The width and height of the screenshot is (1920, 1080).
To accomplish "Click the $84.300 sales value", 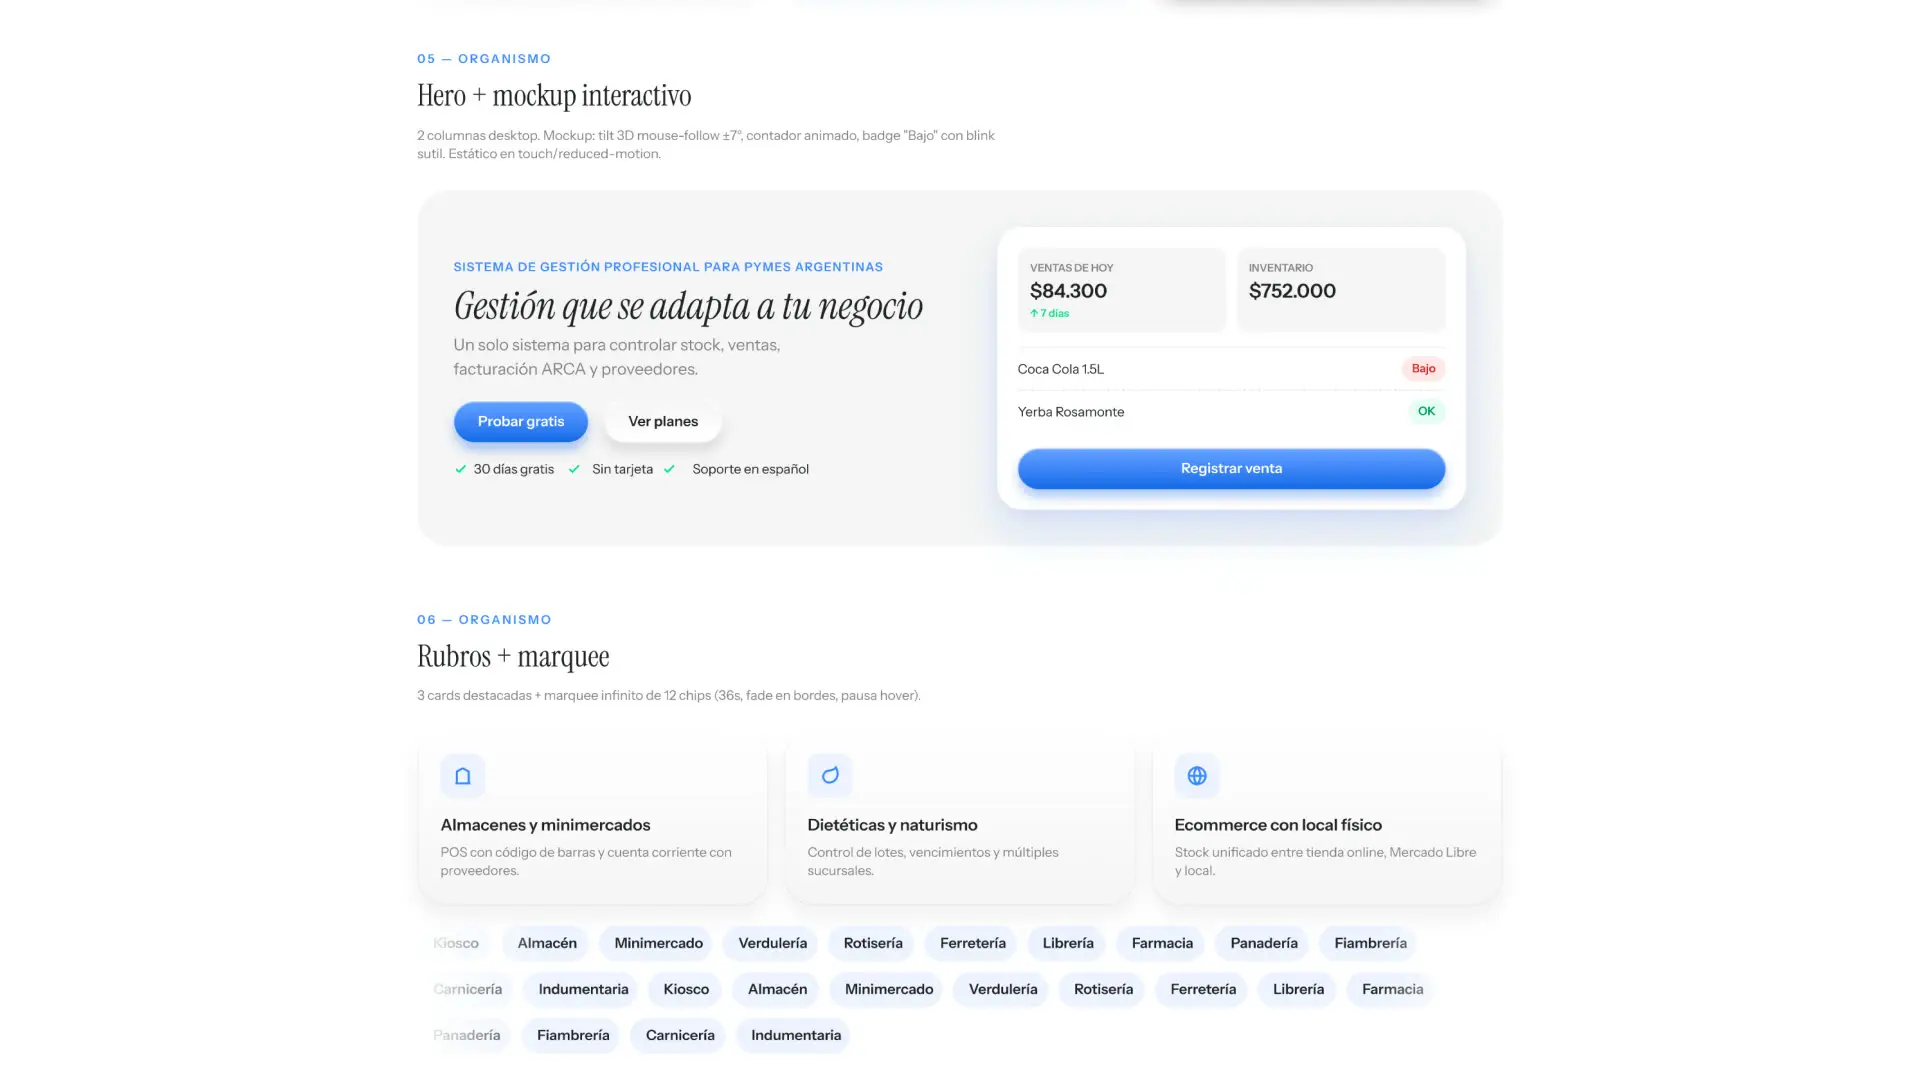I will (x=1068, y=291).
